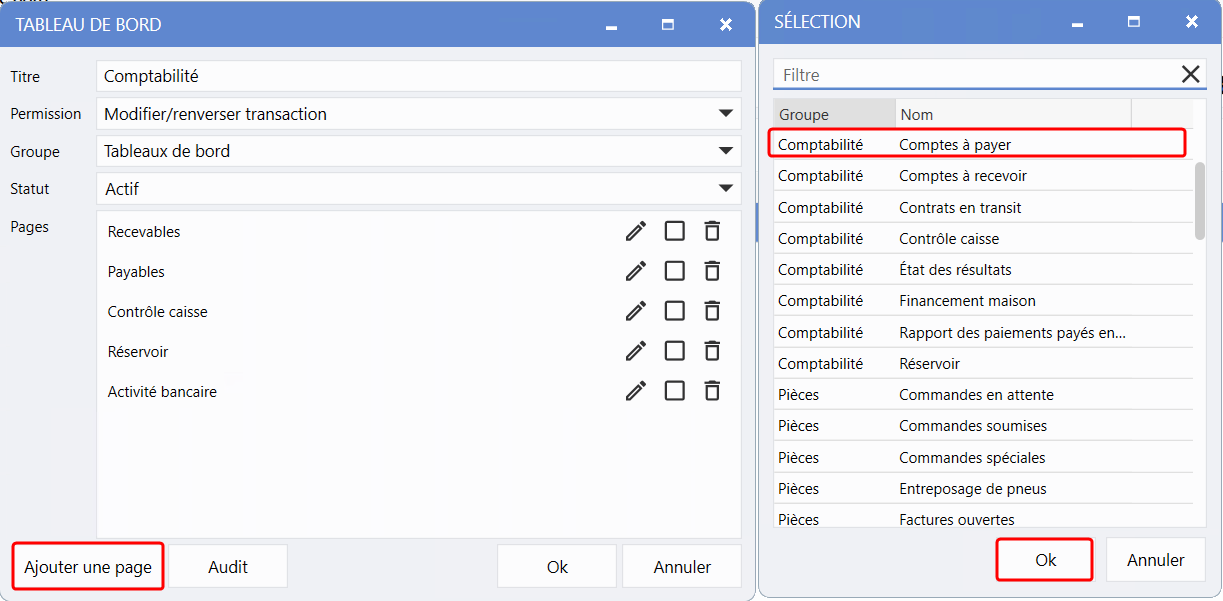Click into the Titre text field
This screenshot has width=1223, height=601.
coord(418,76)
